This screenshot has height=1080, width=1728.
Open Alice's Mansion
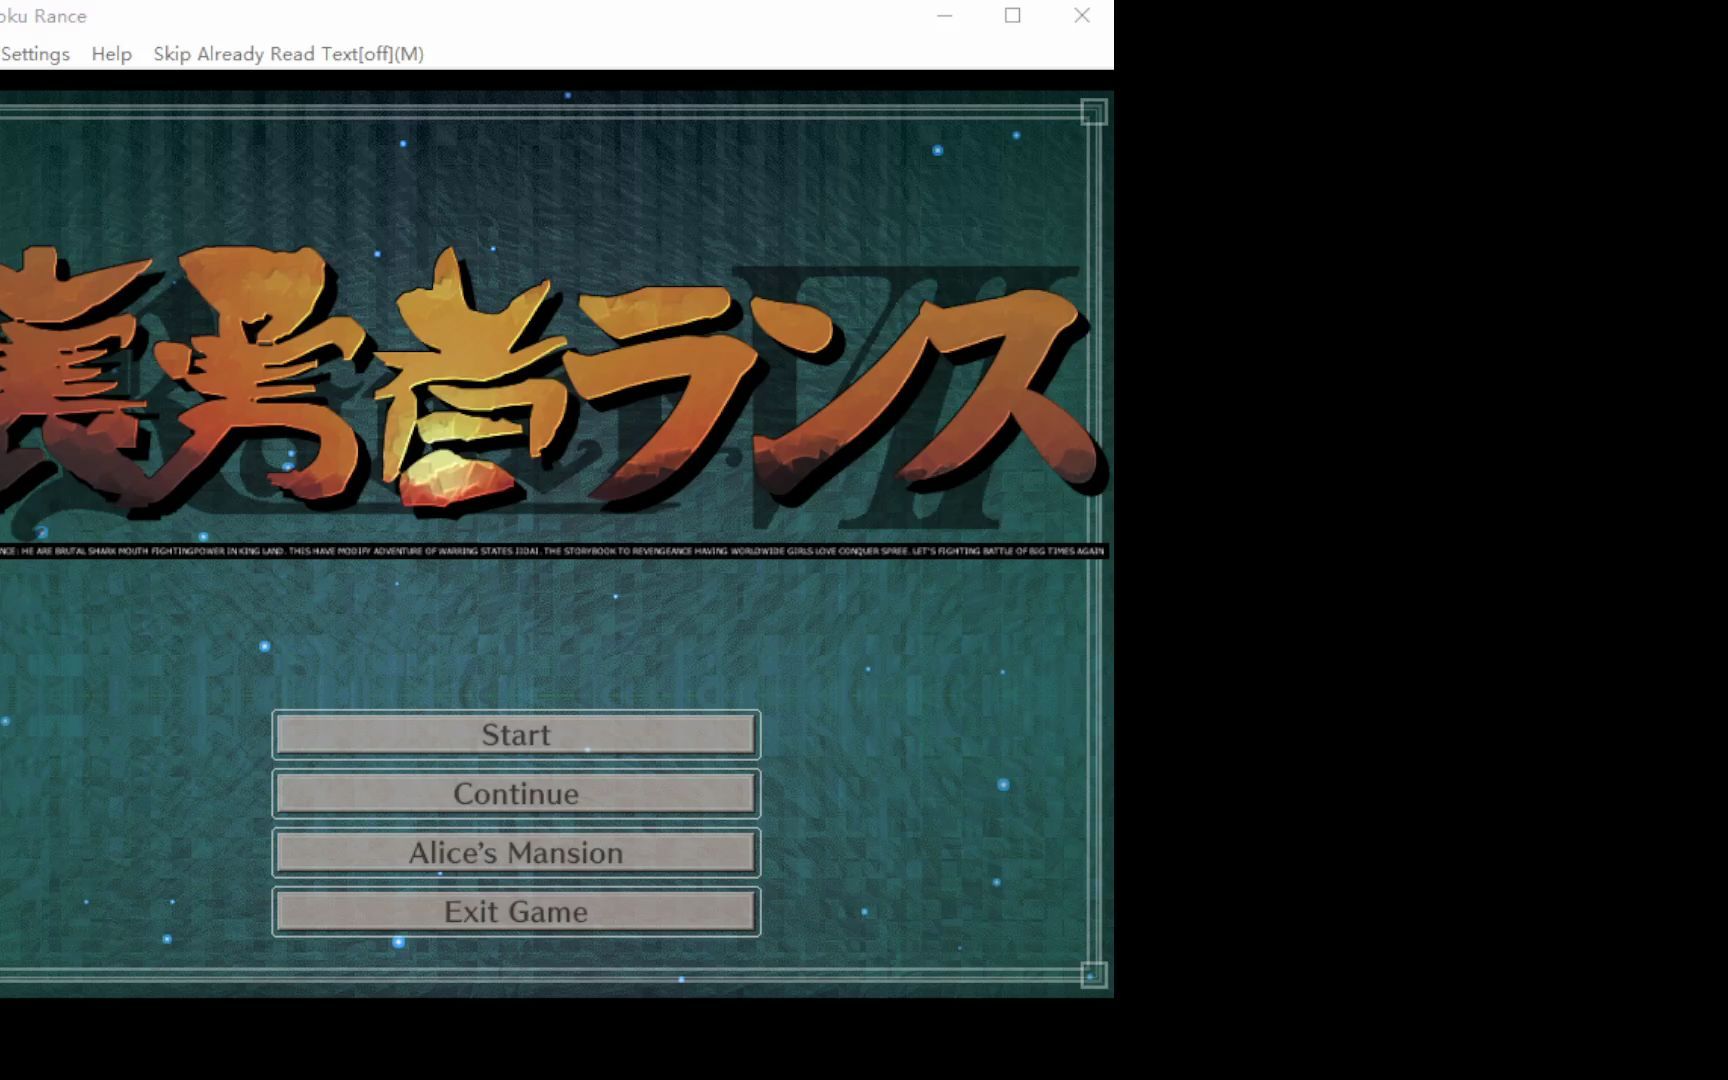tap(516, 853)
